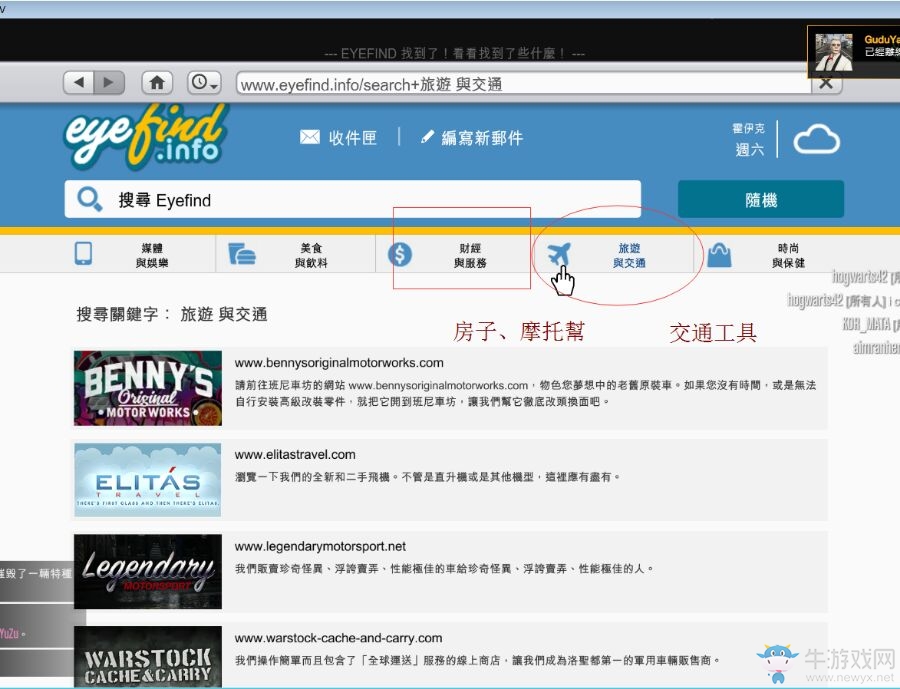Viewport: 900px width, 689px height.
Task: Click the eyefind.info logo
Action: 145,137
